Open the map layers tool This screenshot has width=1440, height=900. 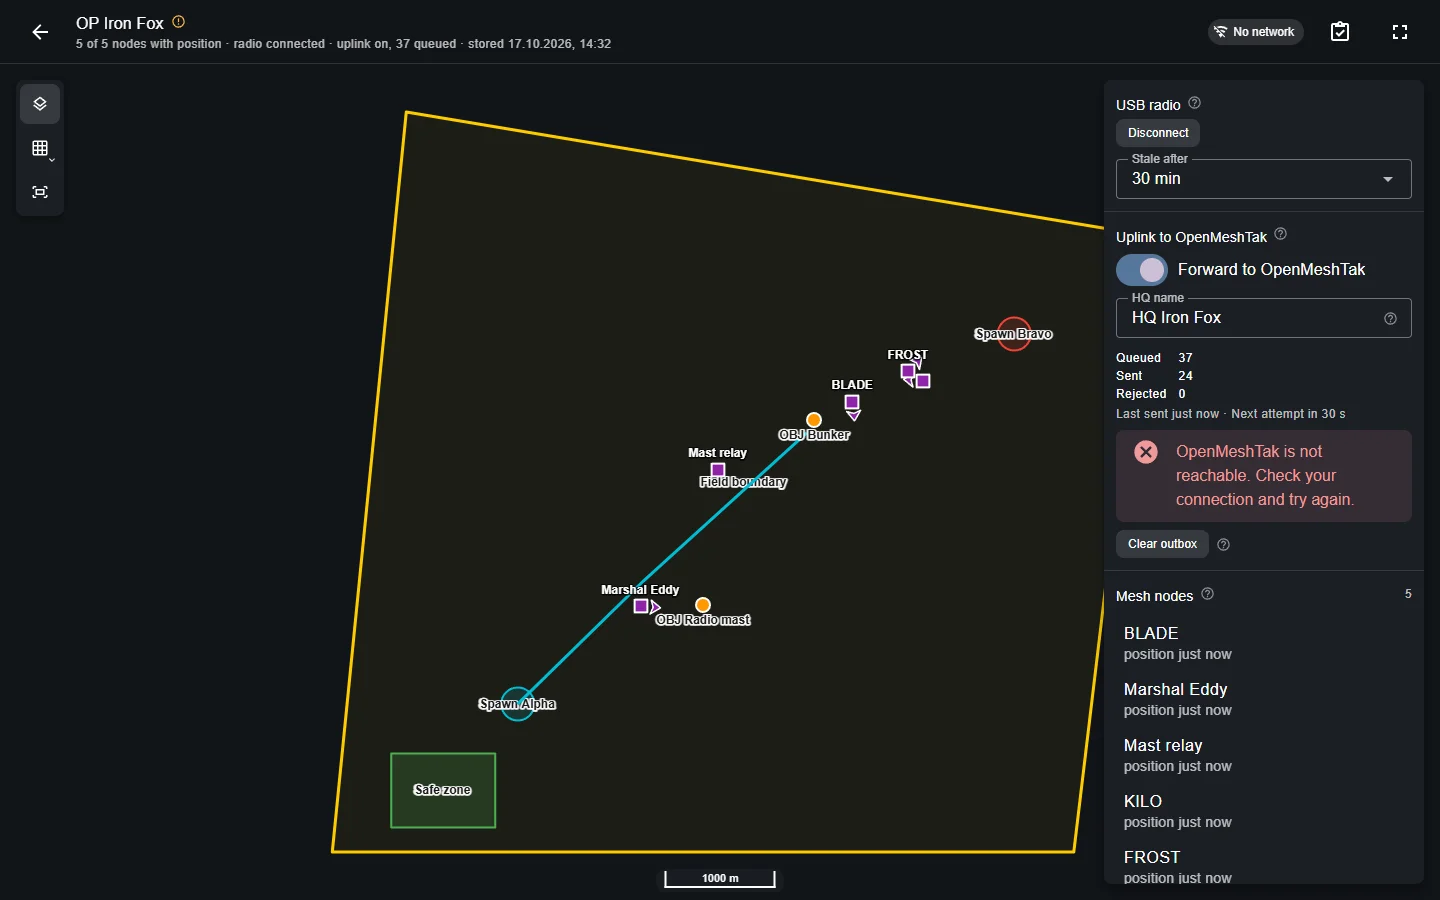[40, 104]
